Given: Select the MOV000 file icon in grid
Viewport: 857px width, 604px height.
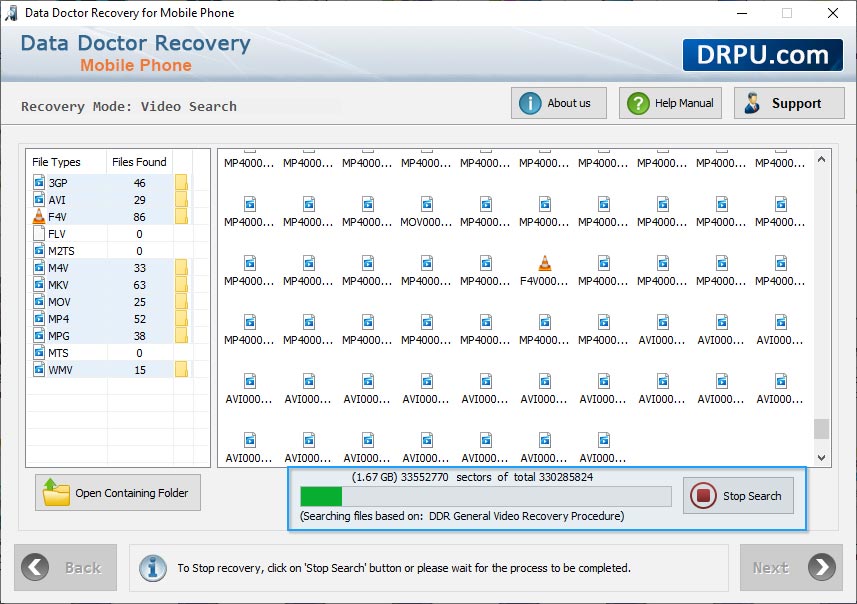Looking at the screenshot, I should (427, 204).
